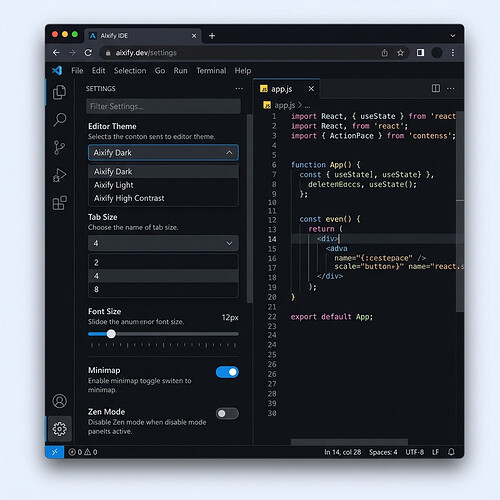Screen dimensions: 500x500
Task: Open a new browser tab with plus
Action: coord(212,36)
